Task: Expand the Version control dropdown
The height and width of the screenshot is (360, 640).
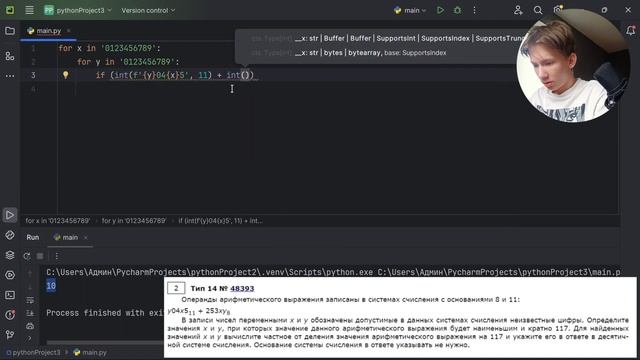Action: [148, 10]
